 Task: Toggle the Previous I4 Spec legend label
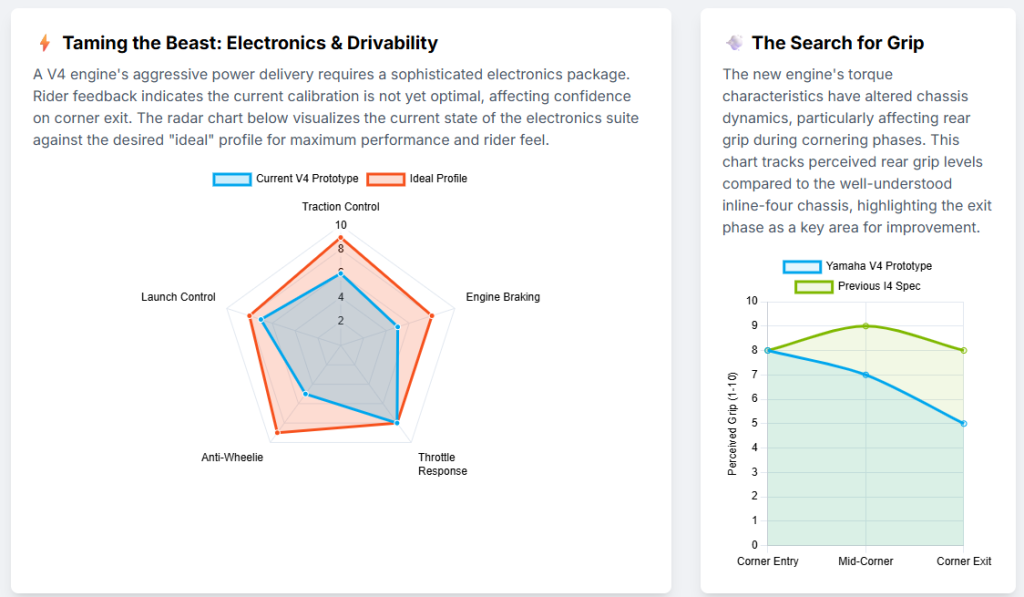coord(880,286)
